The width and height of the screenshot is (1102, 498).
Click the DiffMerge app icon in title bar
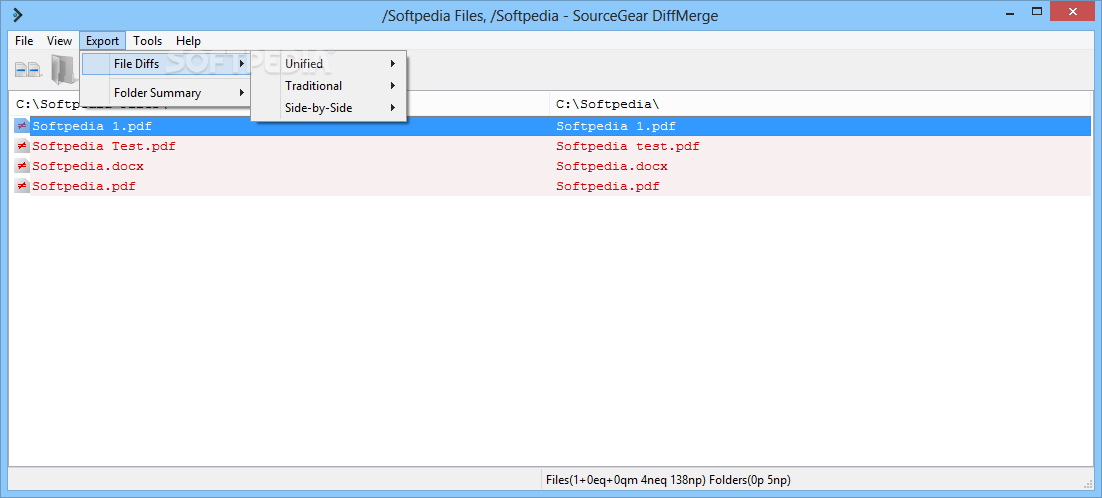[18, 13]
